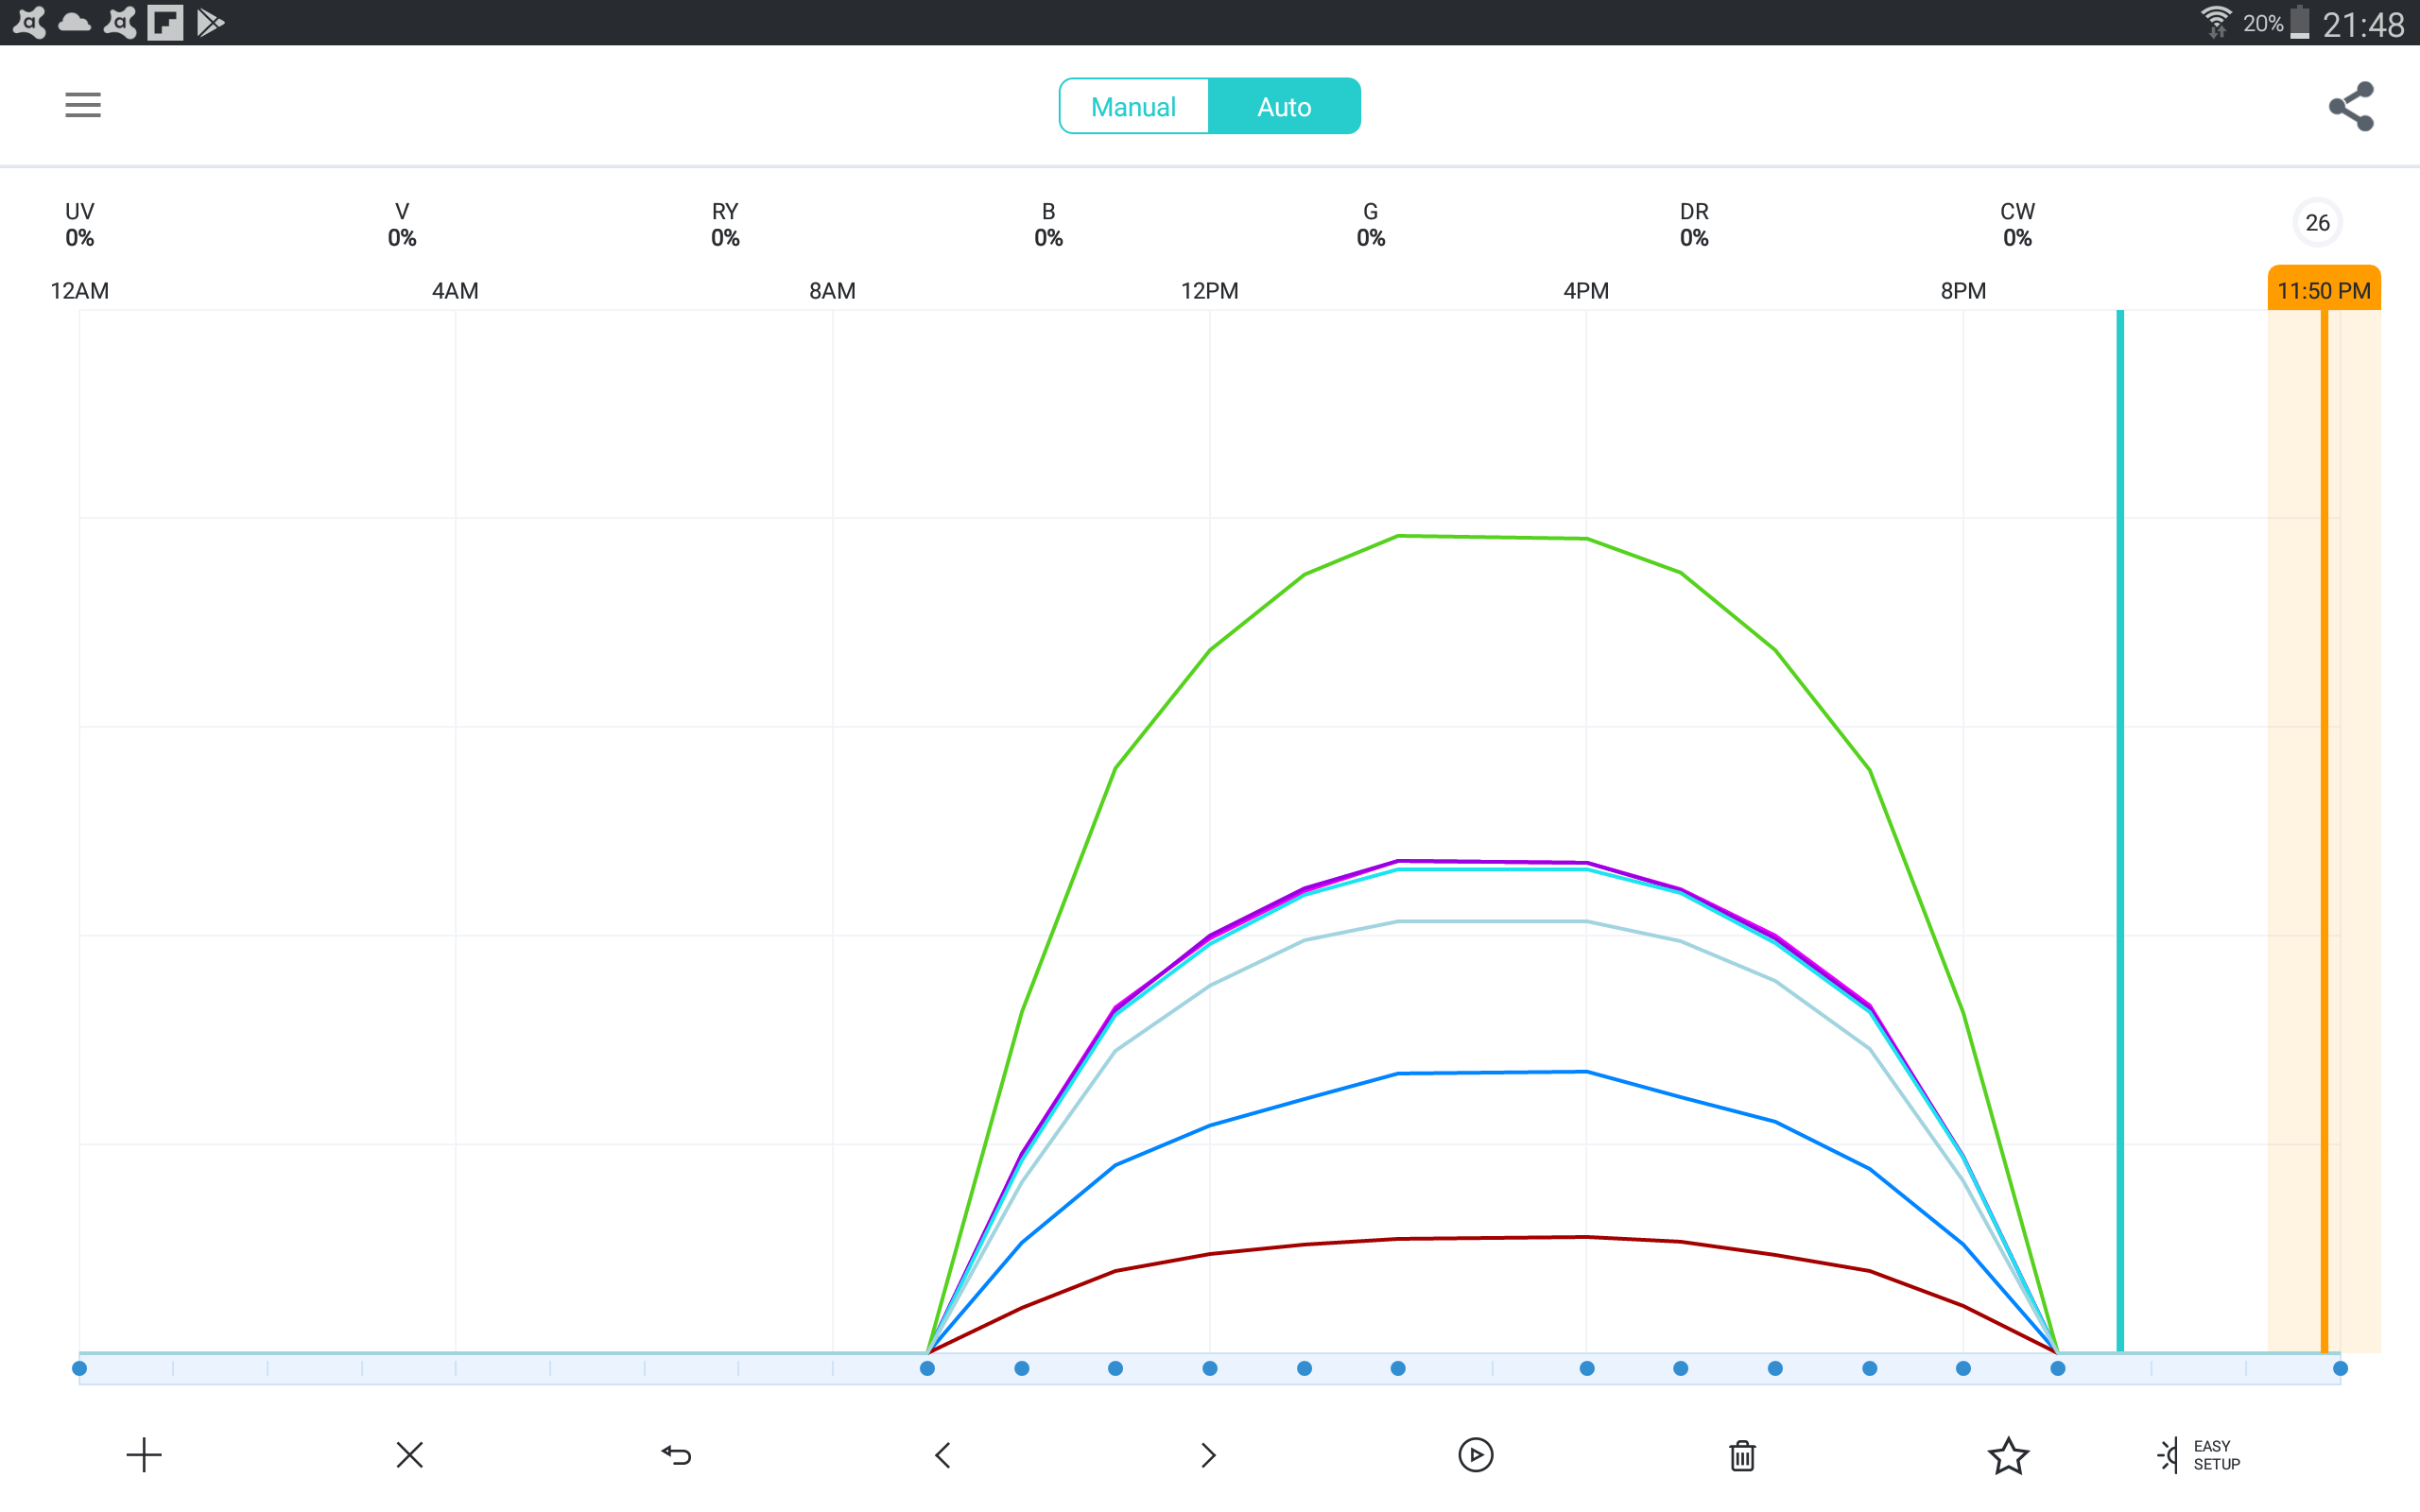The image size is (2420, 1512).
Task: Select the first point at 12AM
Action: pos(80,1368)
